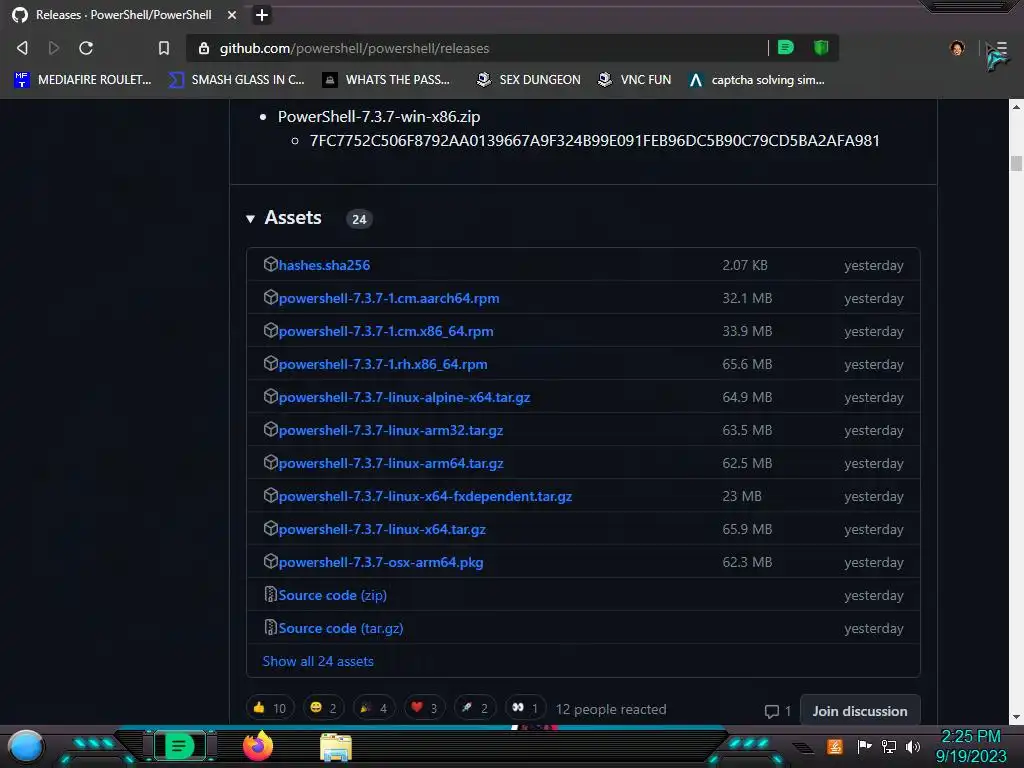Click the orange Java tray icon
This screenshot has width=1024, height=768.
coord(835,746)
